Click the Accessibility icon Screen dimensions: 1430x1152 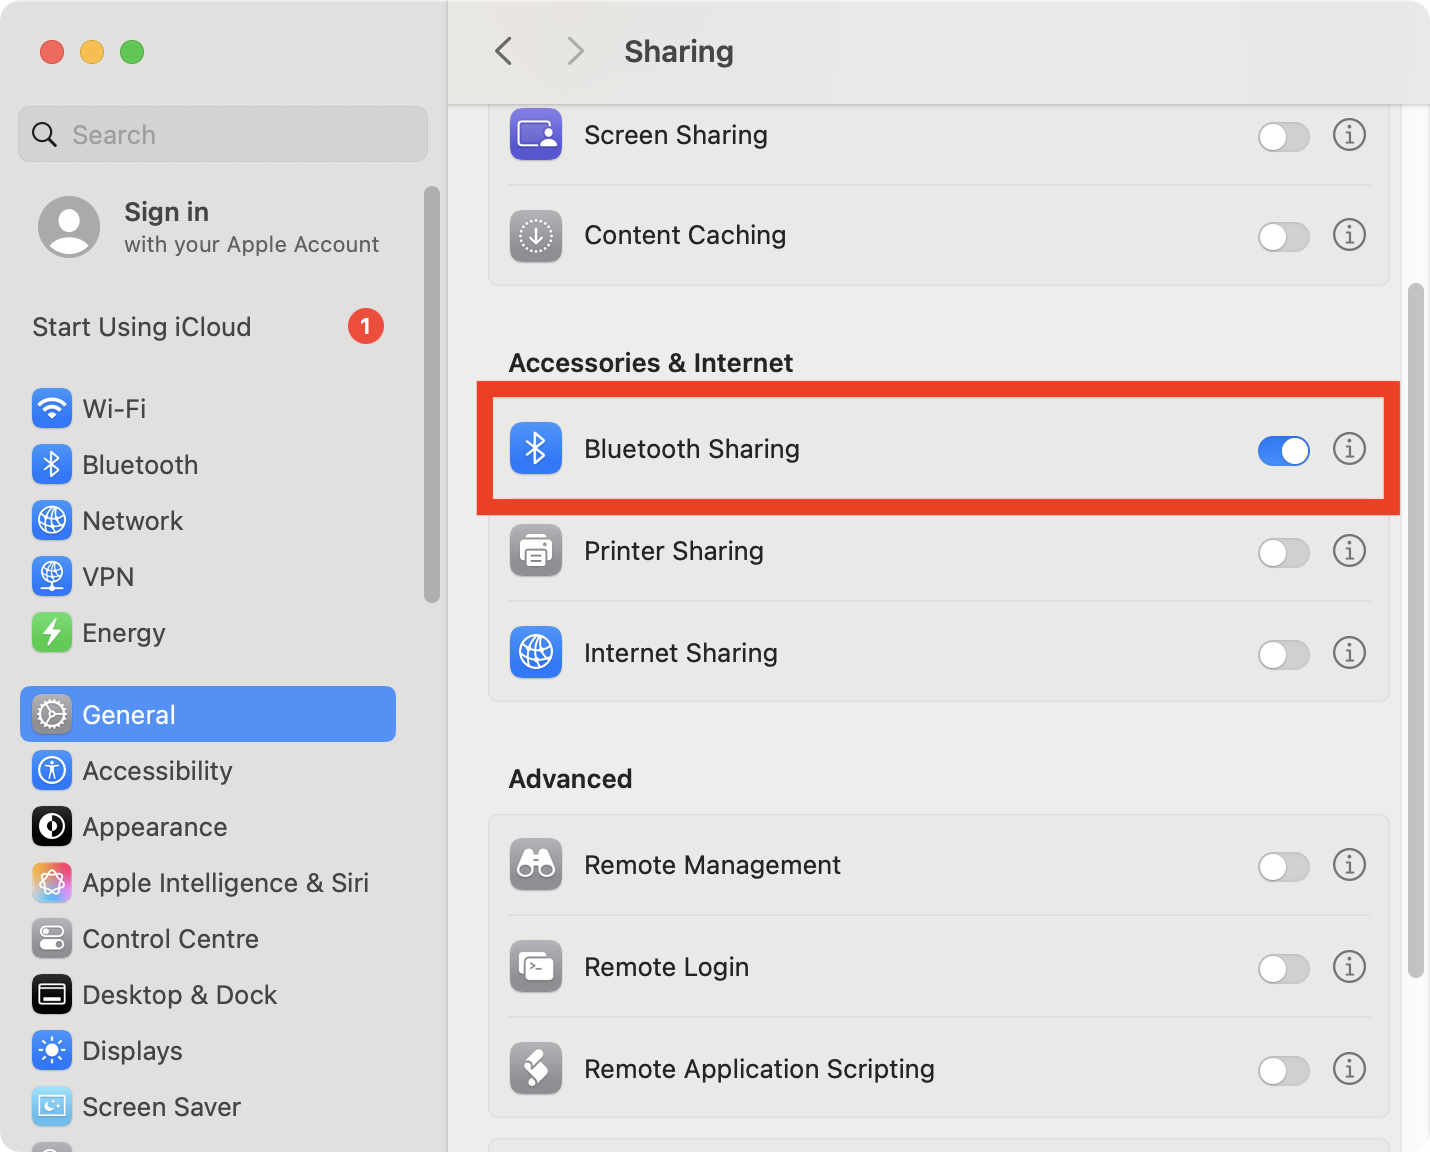tap(52, 770)
